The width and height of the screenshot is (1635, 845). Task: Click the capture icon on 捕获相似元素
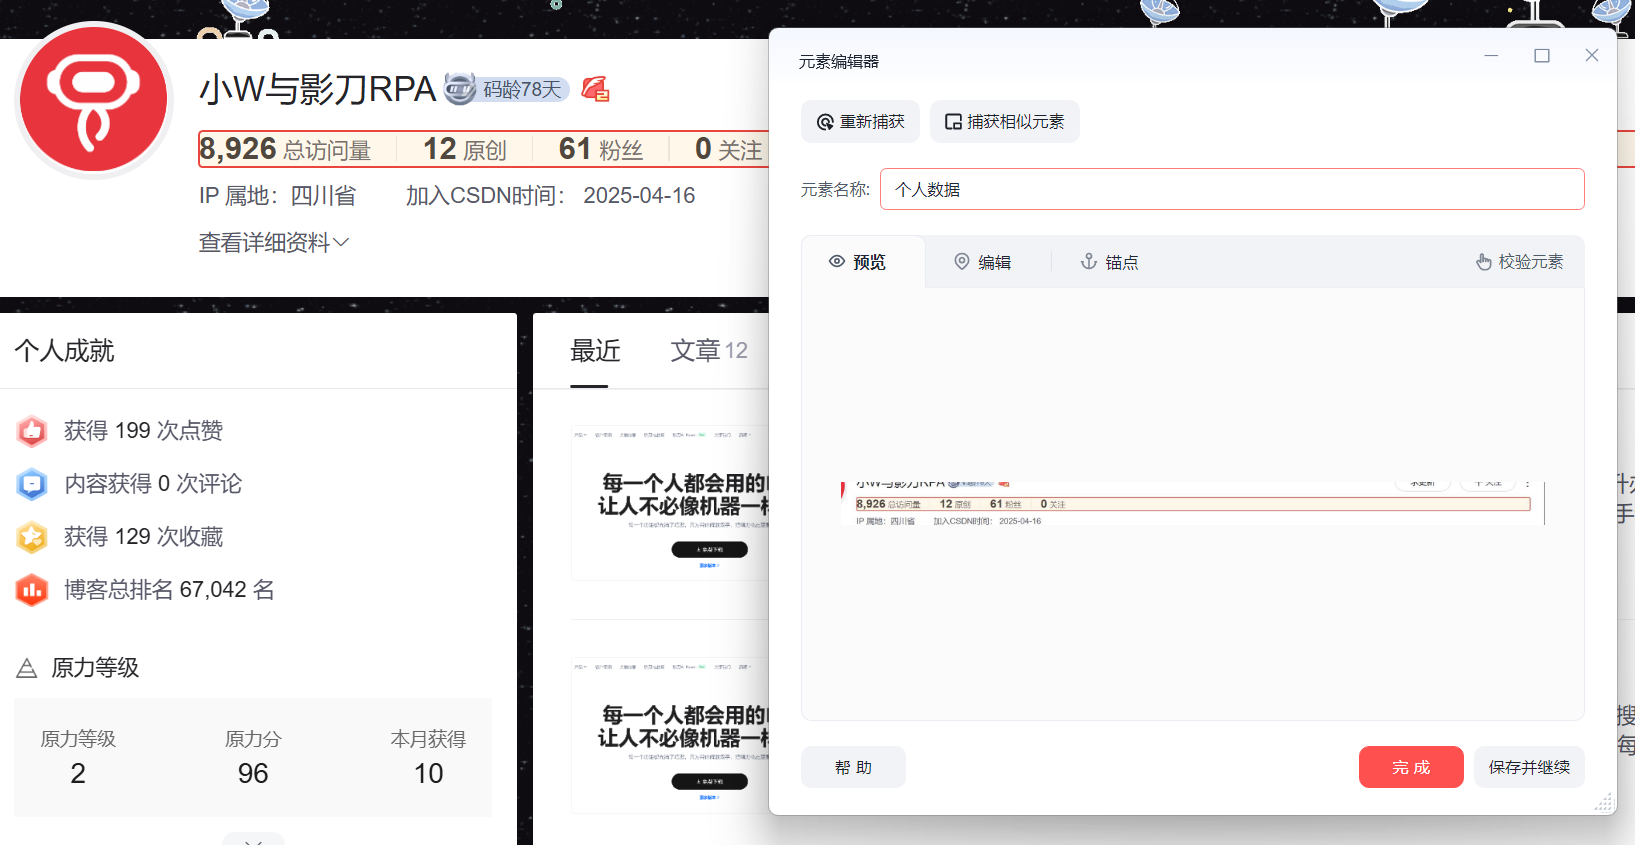click(953, 122)
